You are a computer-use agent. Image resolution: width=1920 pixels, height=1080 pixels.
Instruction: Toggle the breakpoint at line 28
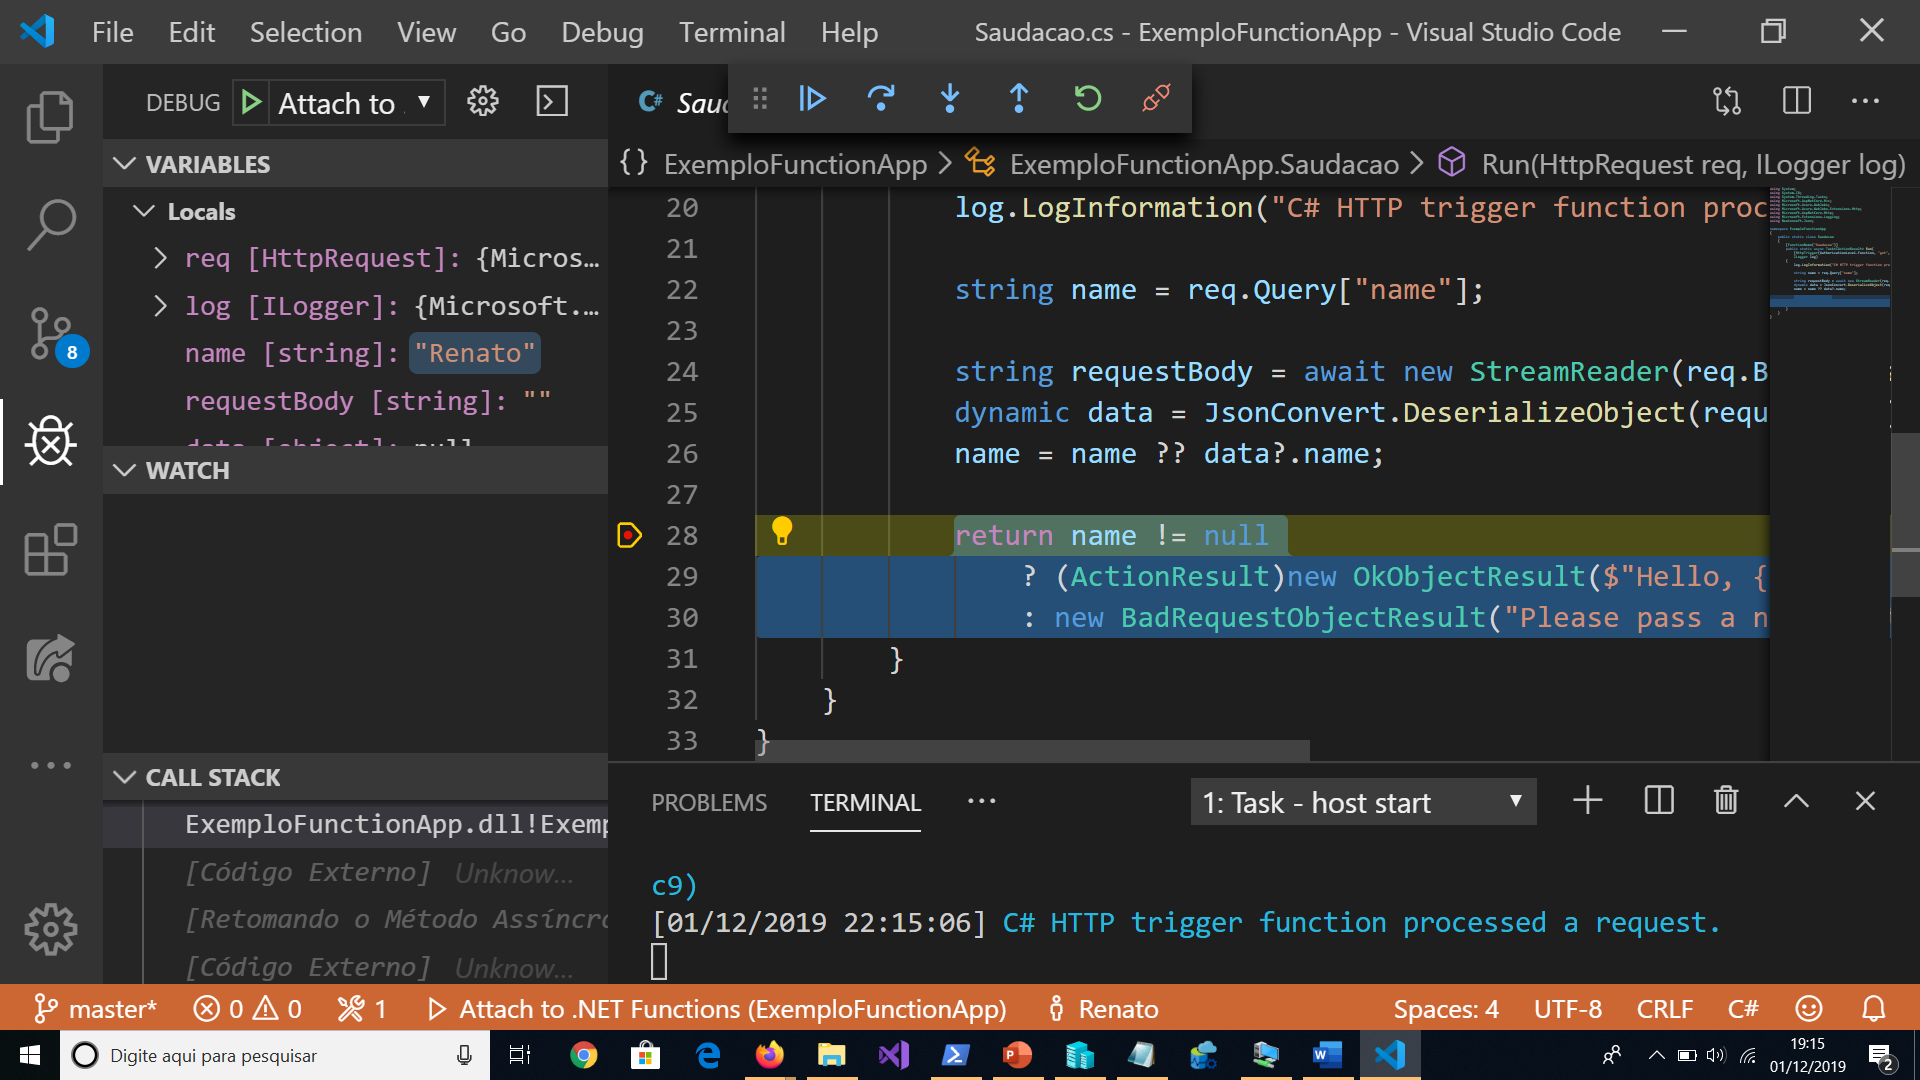[x=629, y=536]
